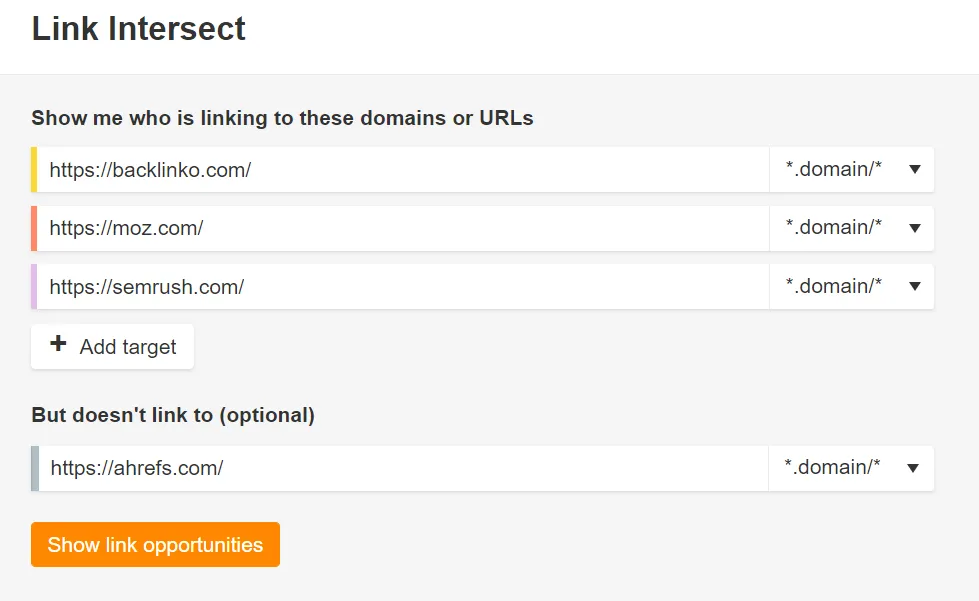Click the dropdown arrow in the moz.com row

(x=914, y=228)
